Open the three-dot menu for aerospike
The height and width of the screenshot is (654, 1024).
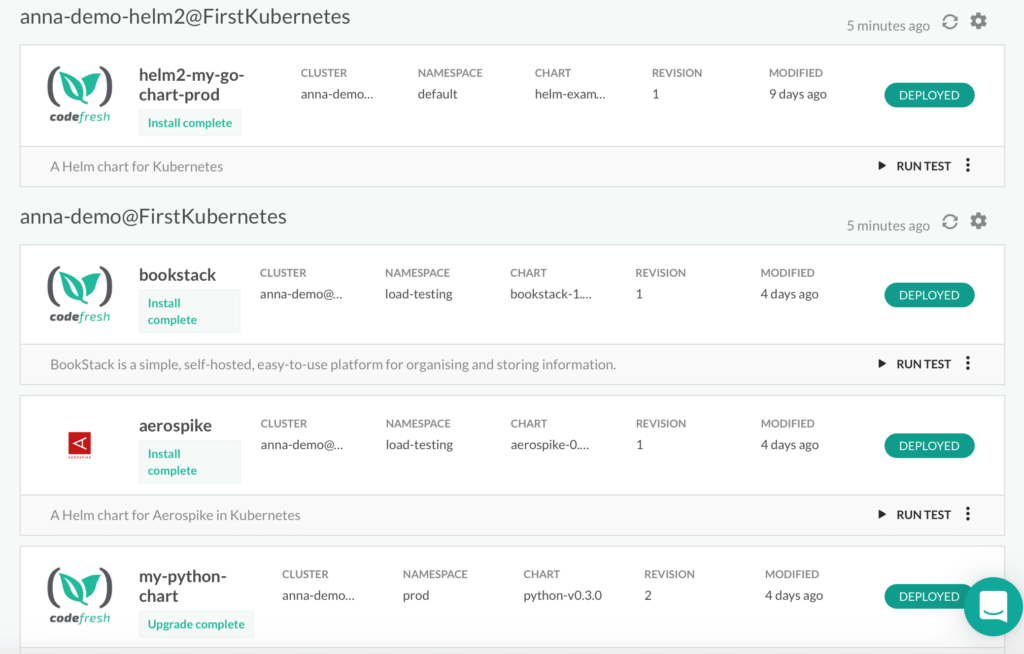tap(968, 514)
